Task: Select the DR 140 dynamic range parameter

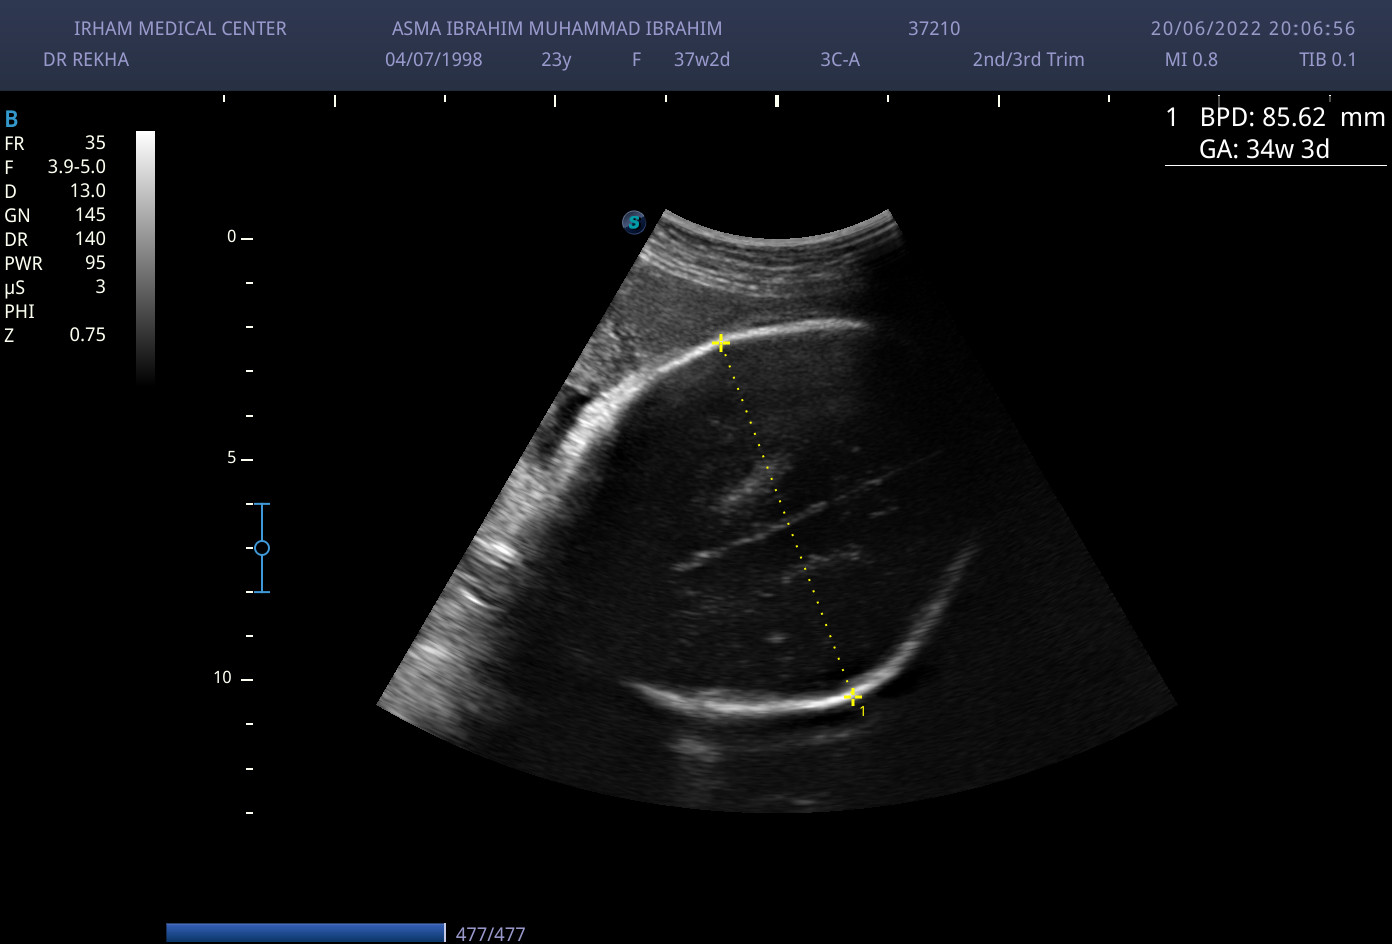Action: point(55,239)
